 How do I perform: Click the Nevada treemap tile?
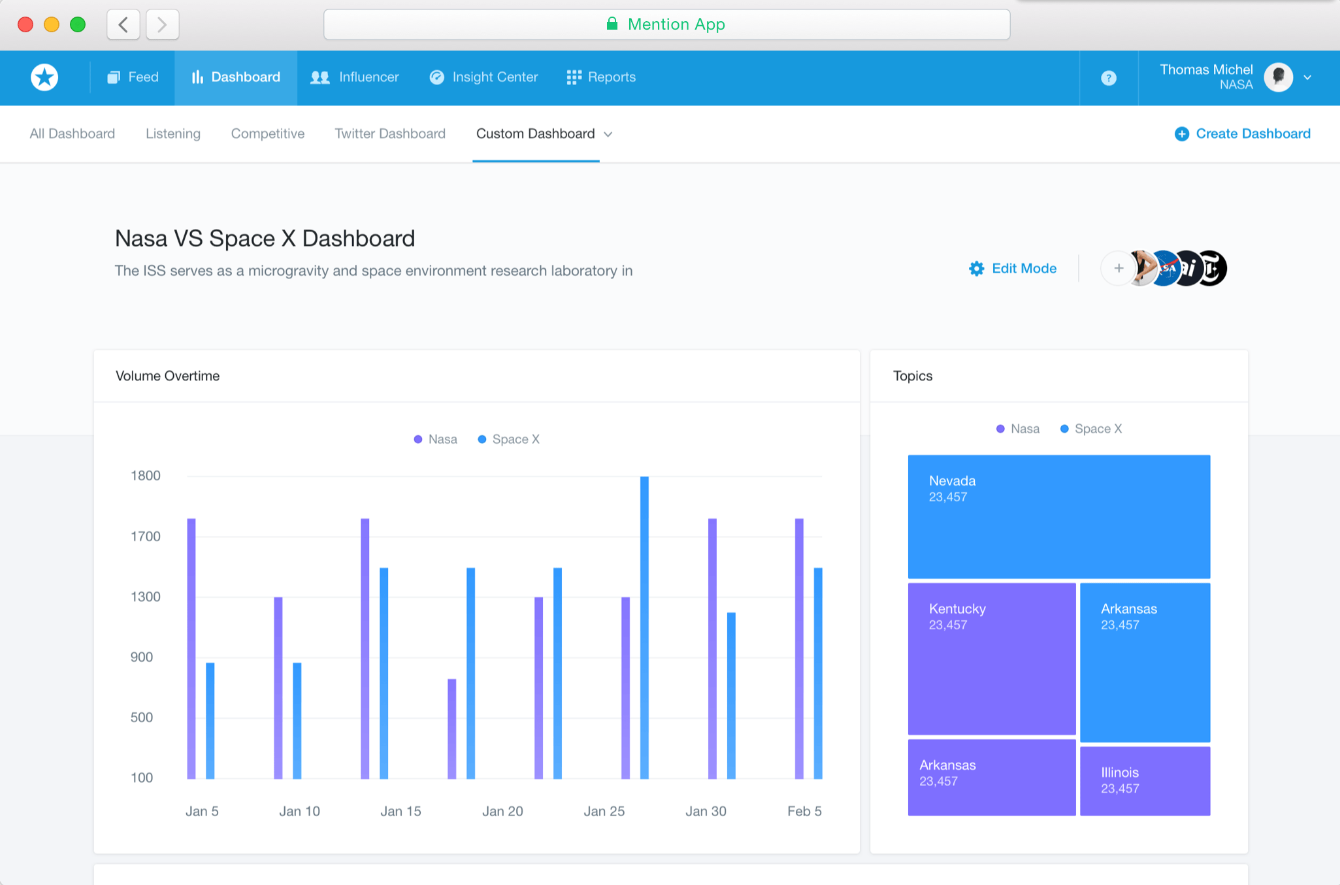(x=1059, y=517)
